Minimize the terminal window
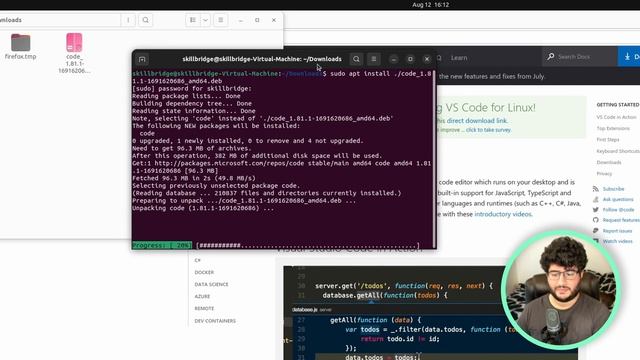The height and width of the screenshot is (360, 640). pyautogui.click(x=393, y=59)
